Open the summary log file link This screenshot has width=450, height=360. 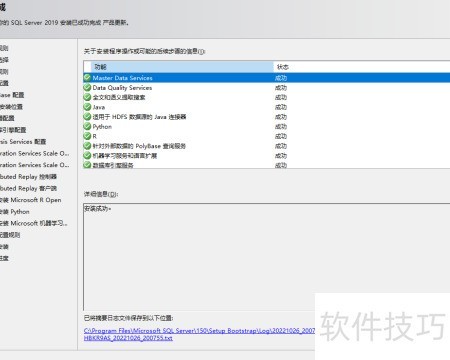(x=199, y=334)
